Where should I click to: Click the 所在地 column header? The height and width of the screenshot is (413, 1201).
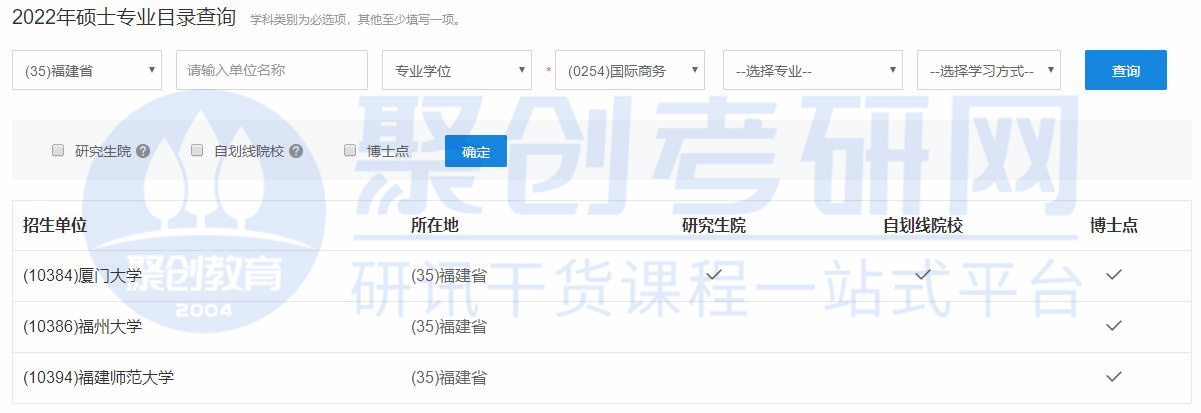435,225
